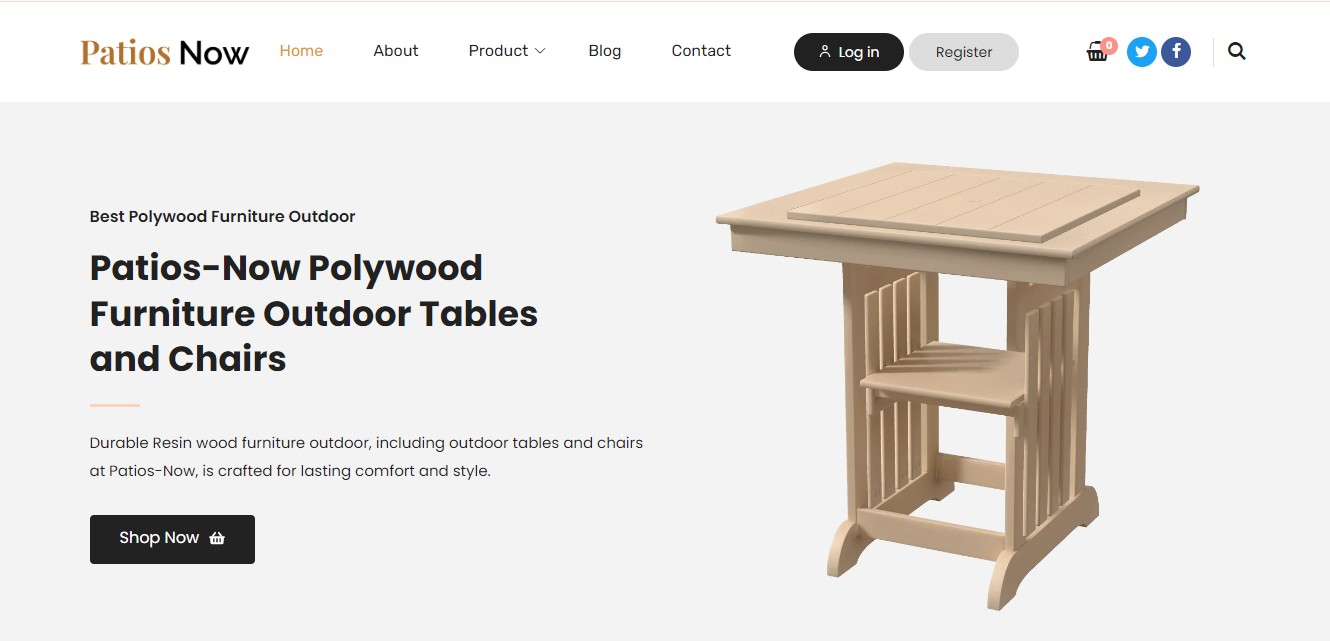Click the Register button
The width and height of the screenshot is (1330, 641).
tap(964, 52)
